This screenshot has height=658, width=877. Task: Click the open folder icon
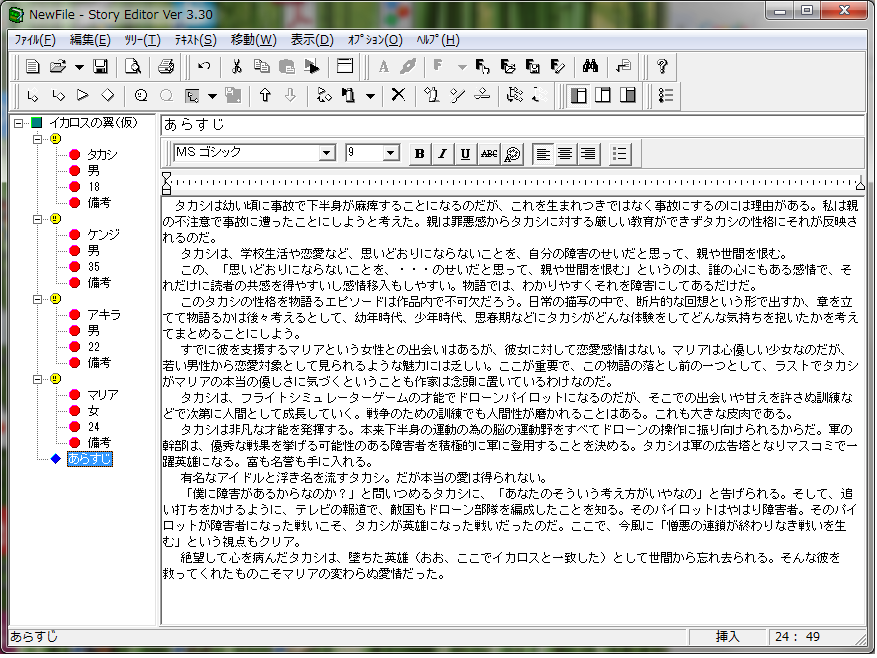click(x=58, y=67)
